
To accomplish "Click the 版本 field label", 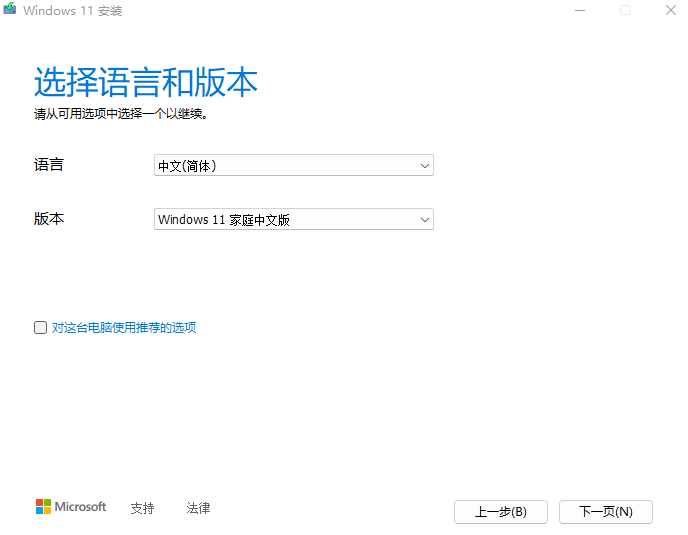I will pos(49,219).
